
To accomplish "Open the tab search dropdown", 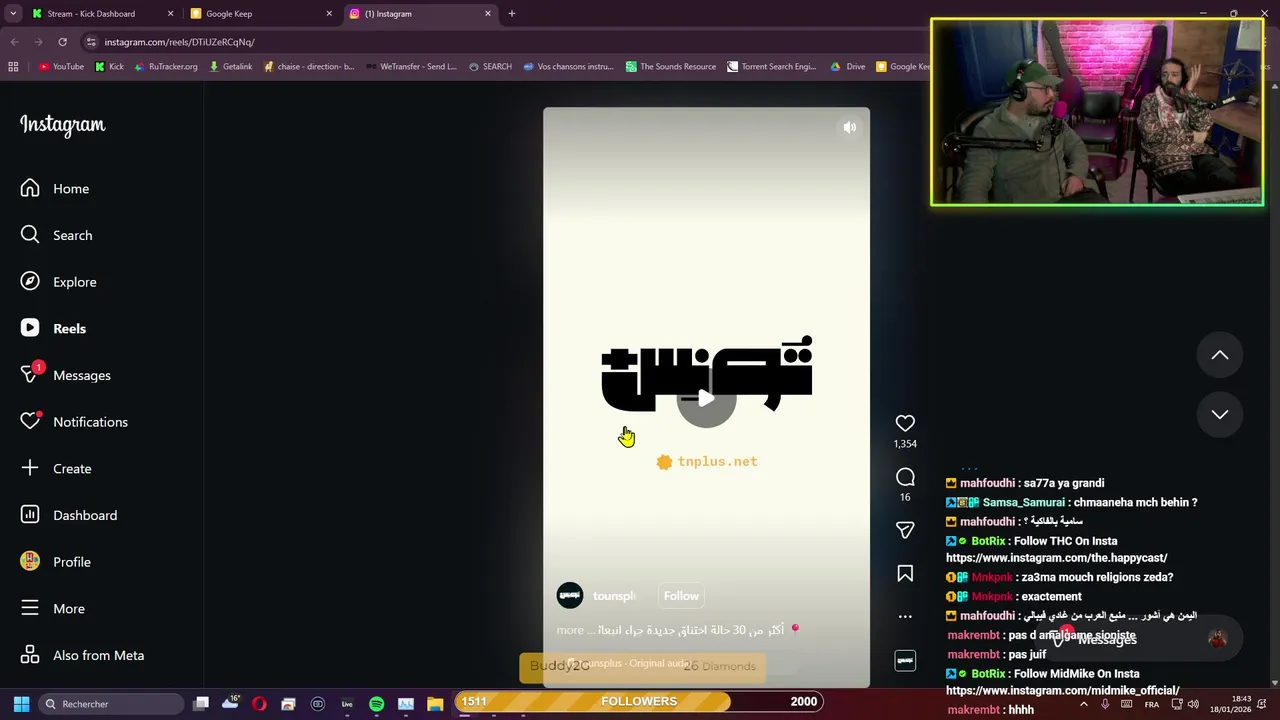I will tap(13, 14).
